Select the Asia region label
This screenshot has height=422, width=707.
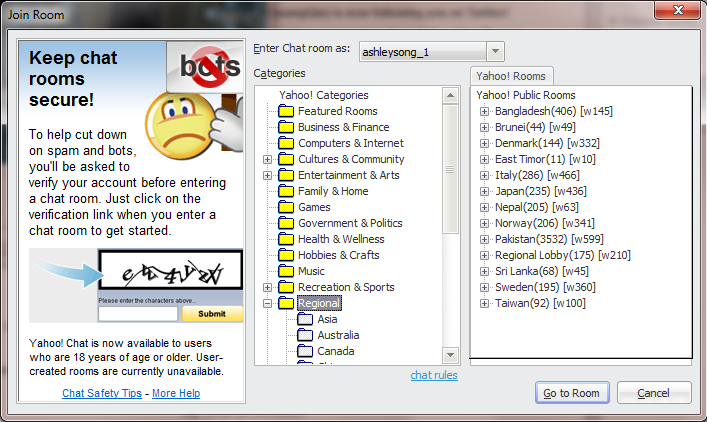coord(327,319)
